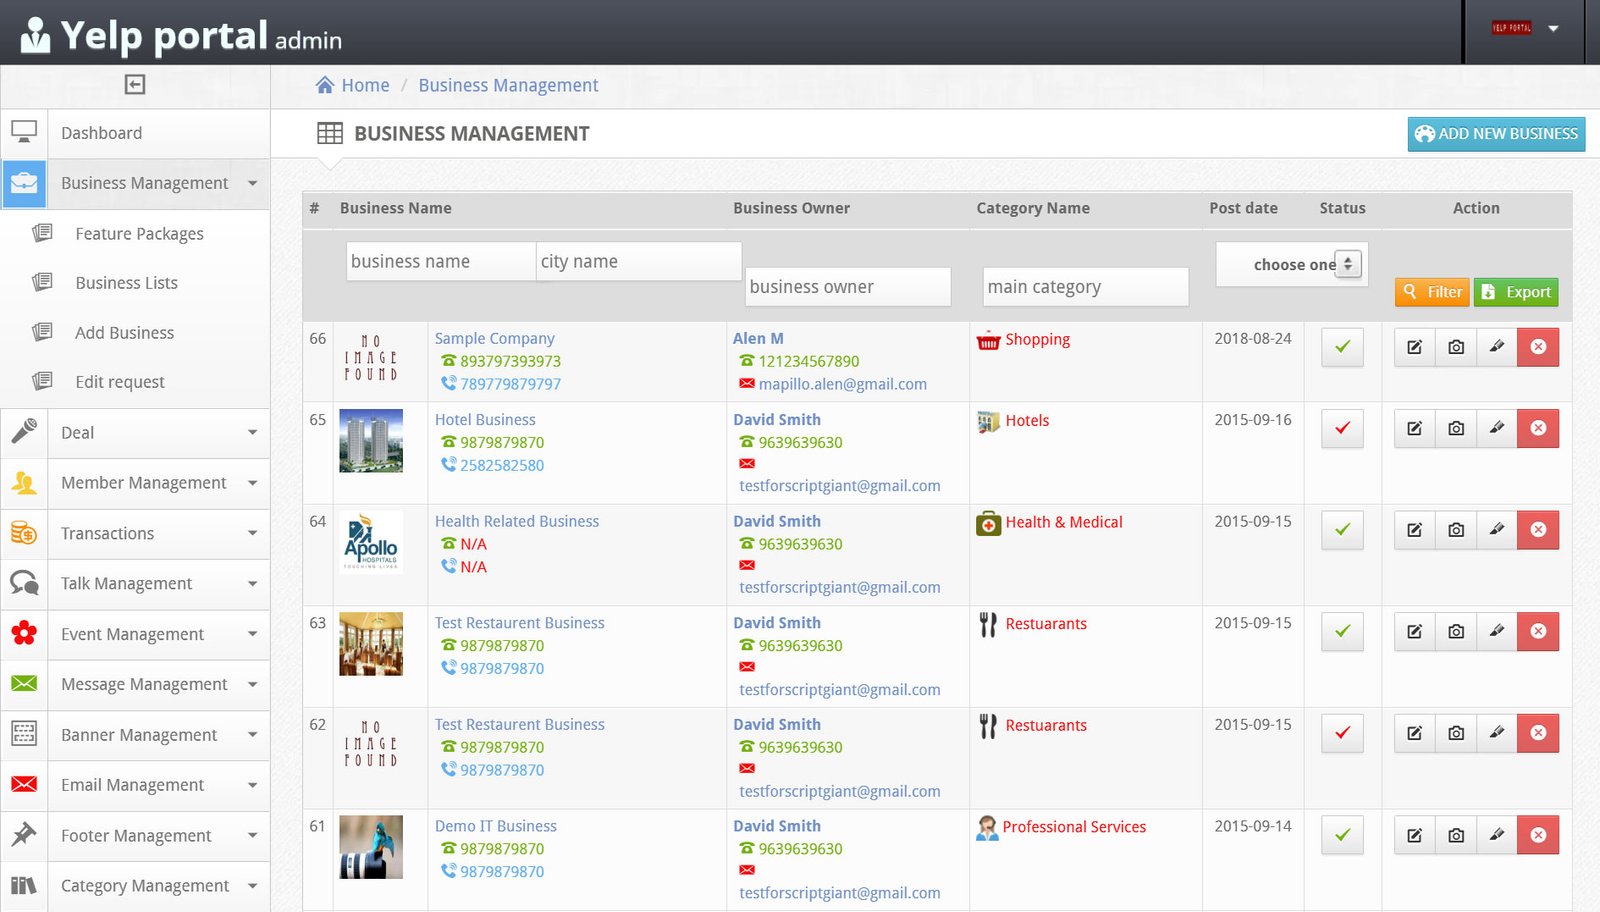This screenshot has width=1600, height=912.
Task: Open the Business Management breadcrumb link
Action: click(x=508, y=85)
